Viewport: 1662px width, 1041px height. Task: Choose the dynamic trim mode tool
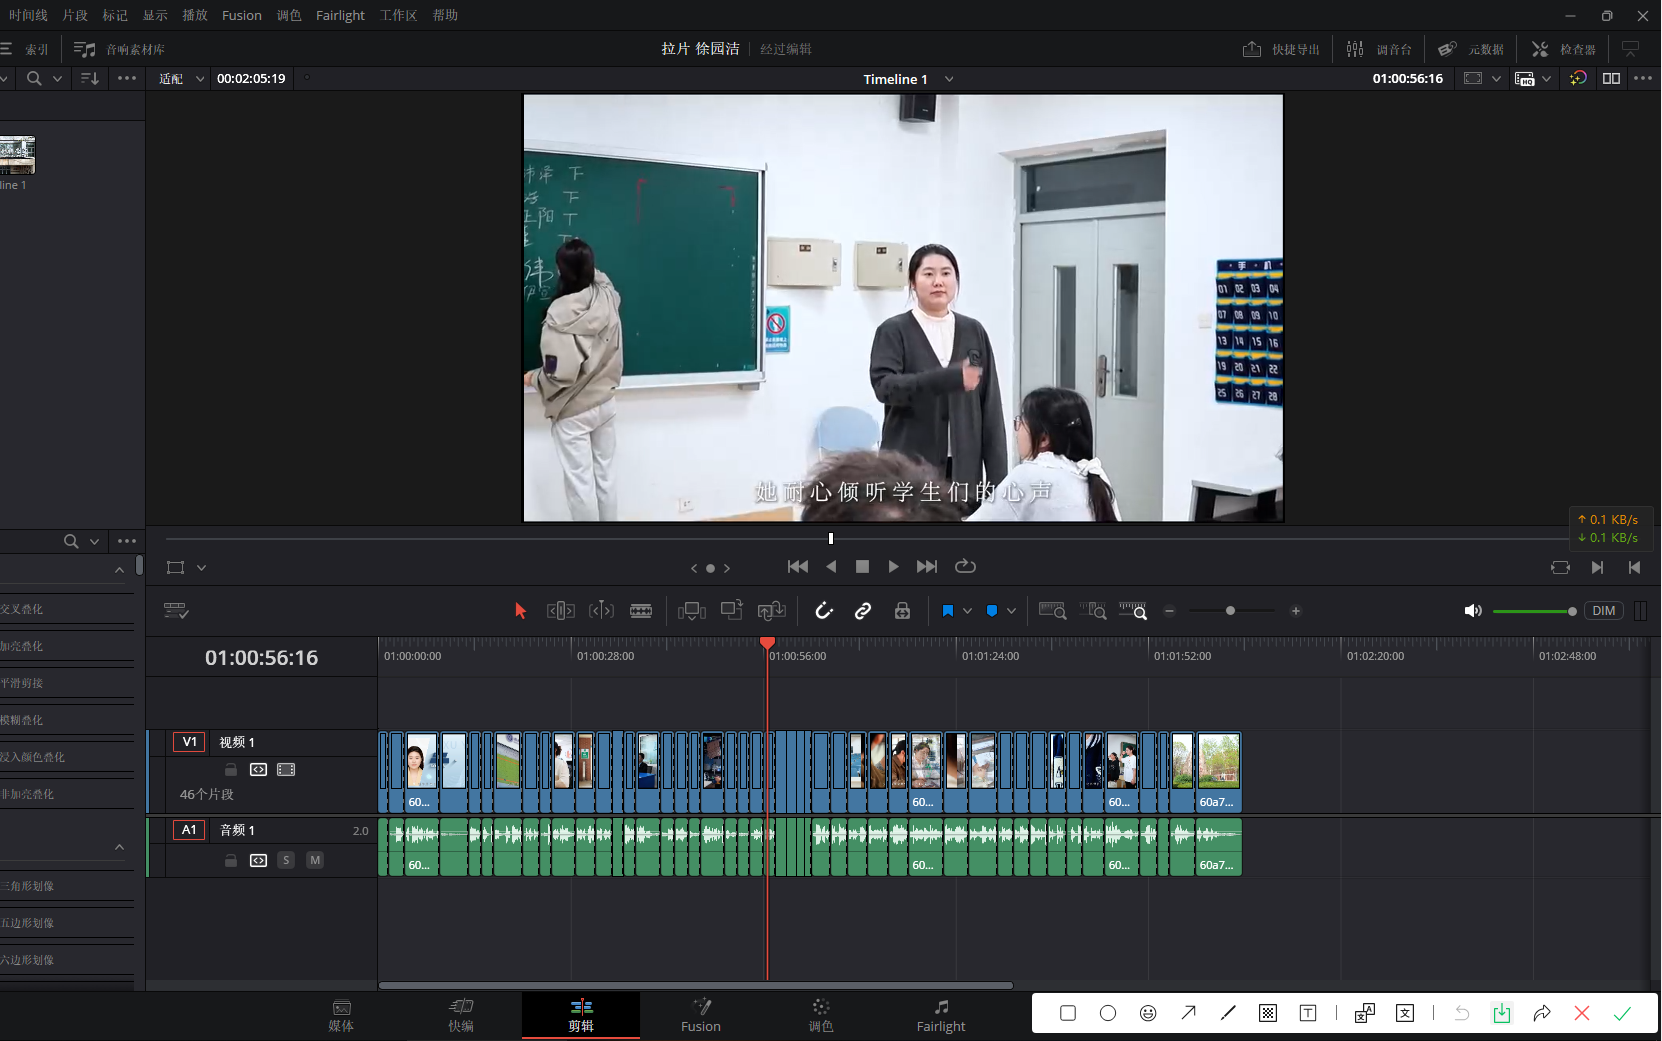[x=601, y=611]
